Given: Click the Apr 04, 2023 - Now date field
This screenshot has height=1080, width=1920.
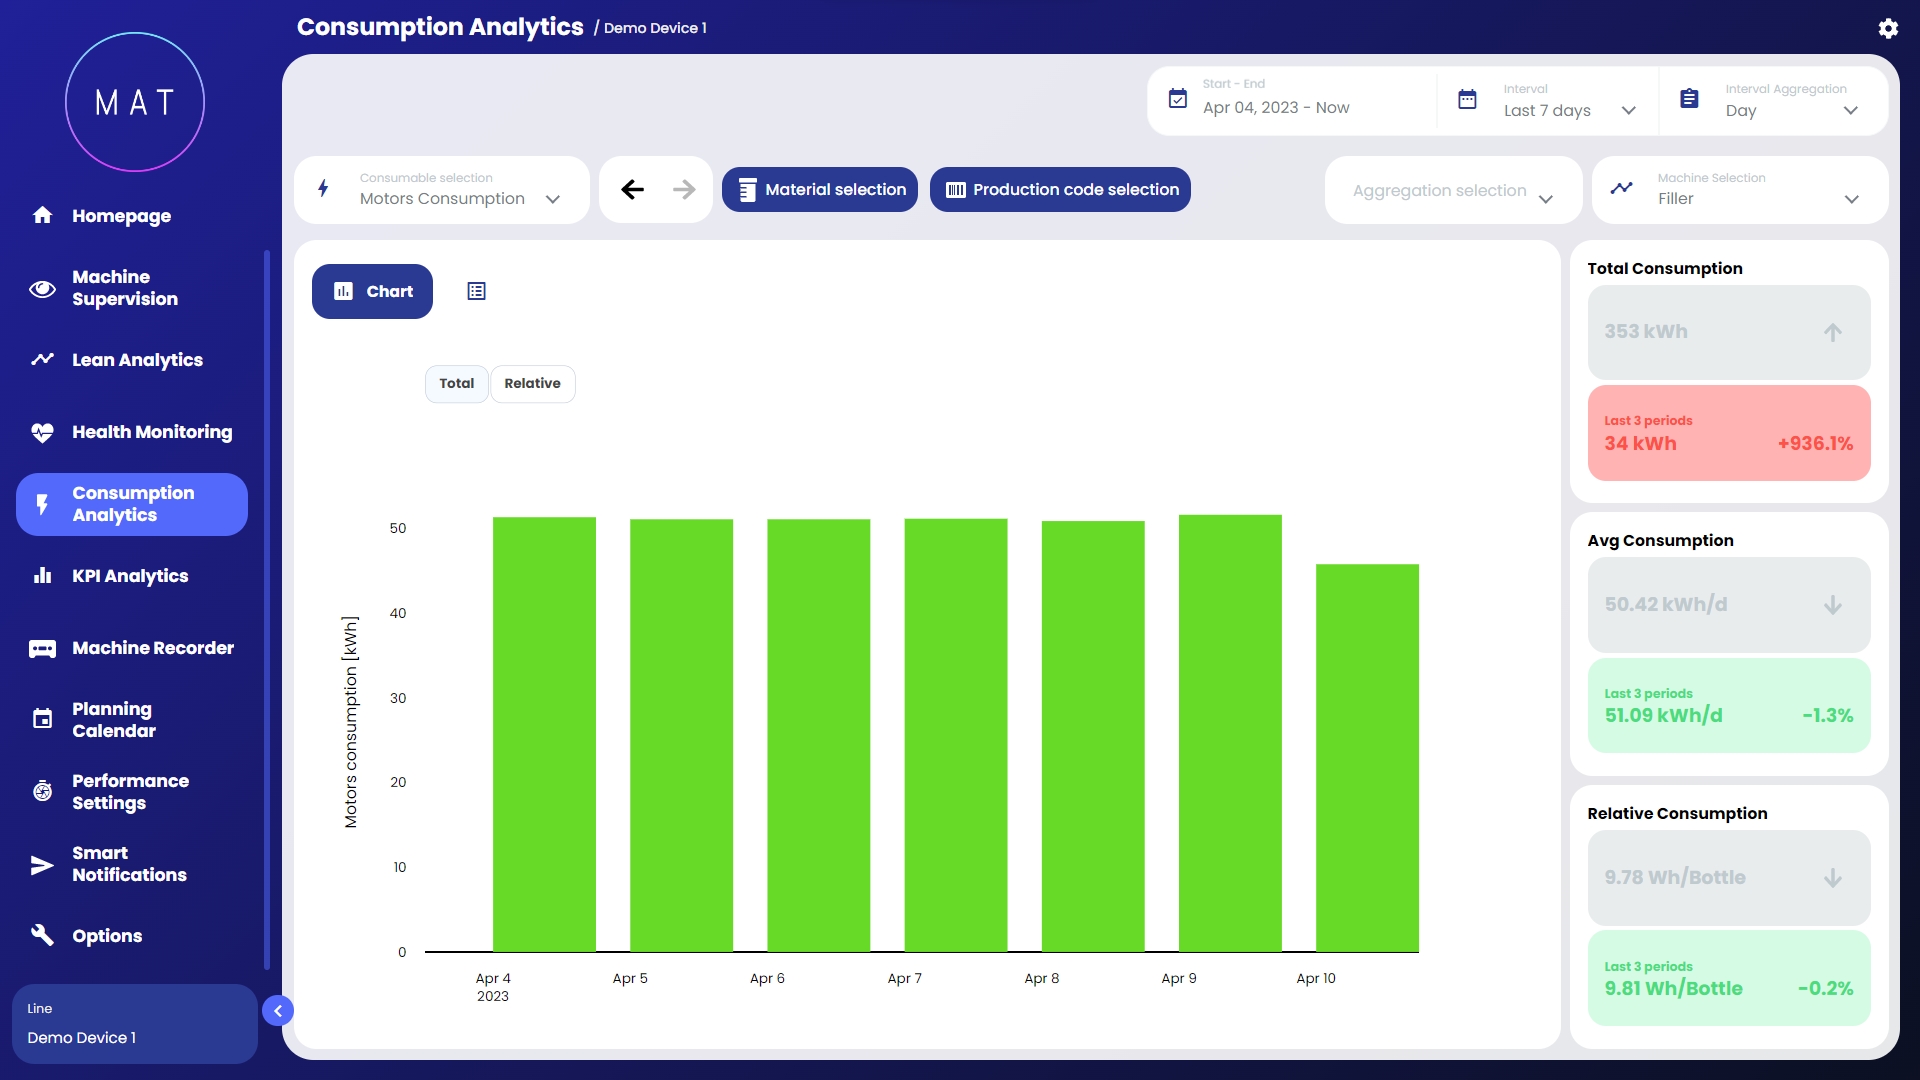Looking at the screenshot, I should tap(1276, 108).
